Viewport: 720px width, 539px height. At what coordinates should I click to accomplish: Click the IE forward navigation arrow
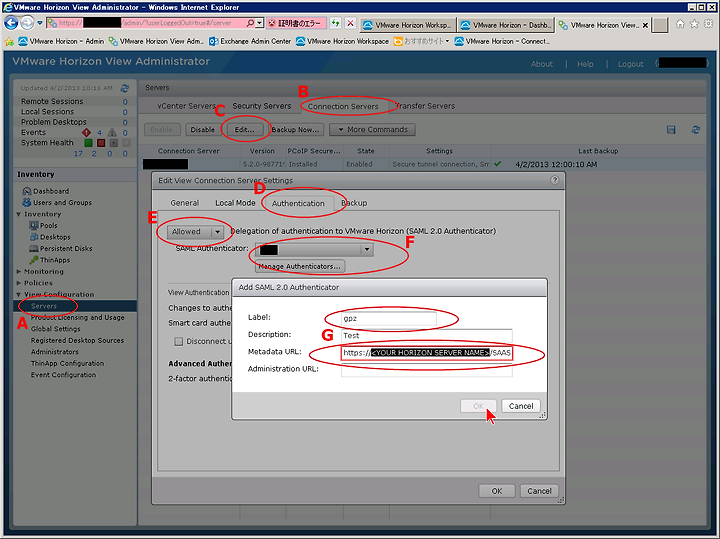click(28, 22)
